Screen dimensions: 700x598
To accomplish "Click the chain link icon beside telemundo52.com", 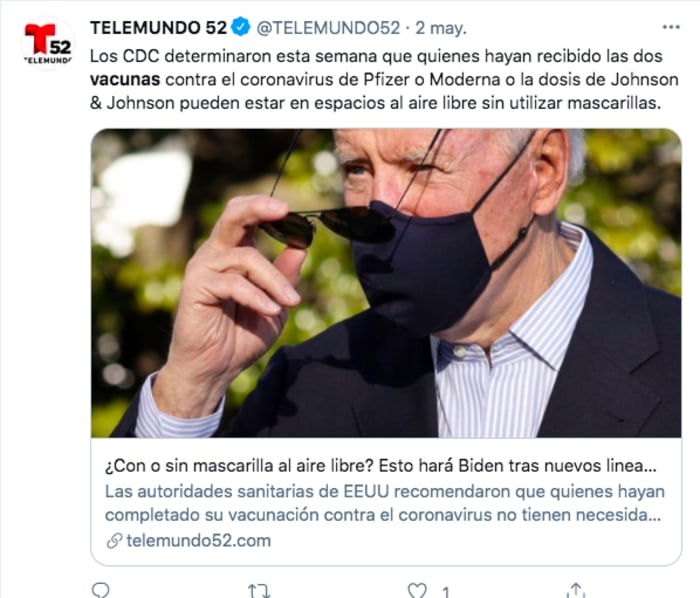I will click(x=114, y=541).
